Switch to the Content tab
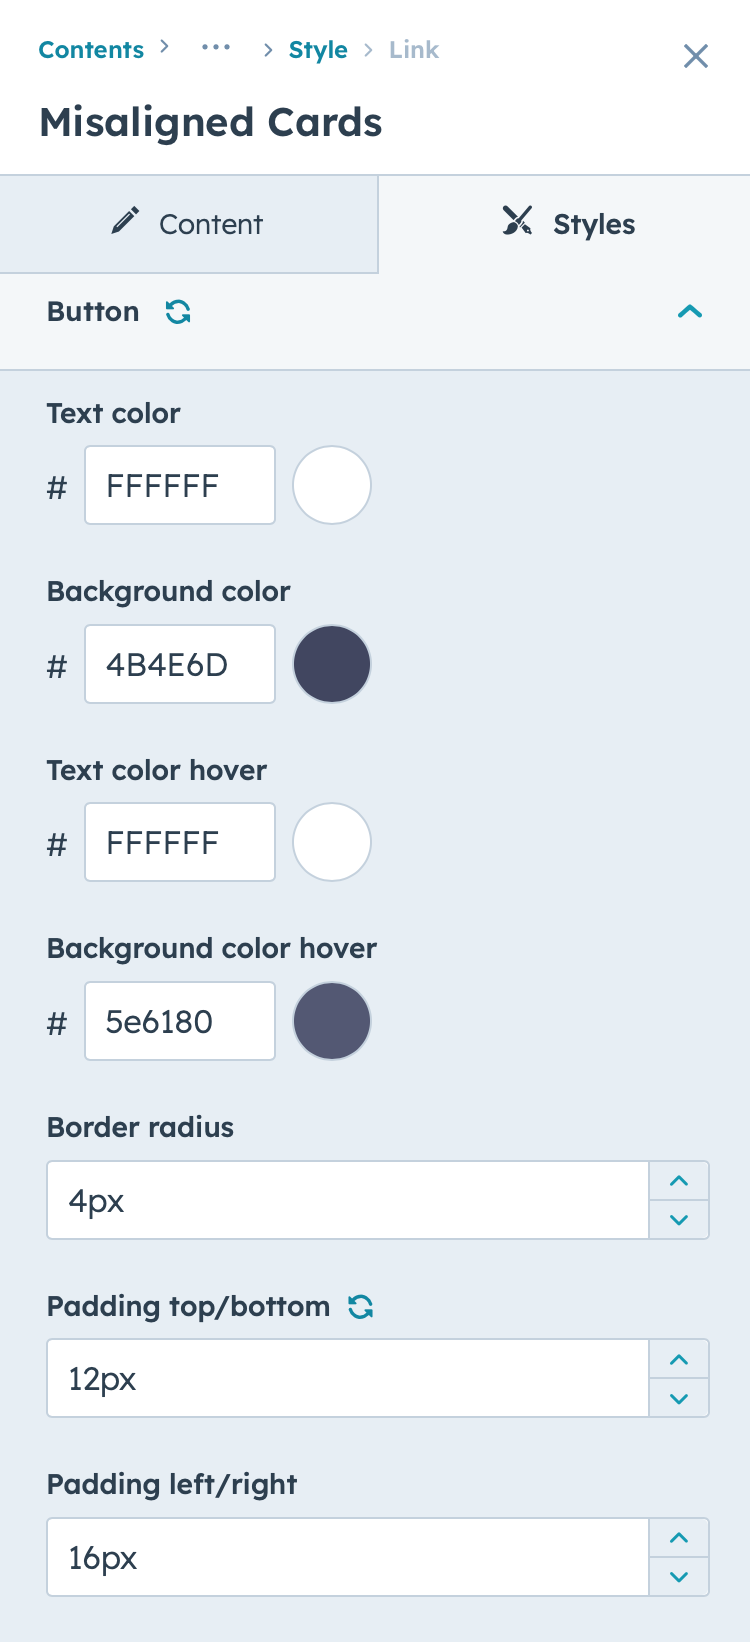Image resolution: width=750 pixels, height=1642 pixels. (x=189, y=224)
